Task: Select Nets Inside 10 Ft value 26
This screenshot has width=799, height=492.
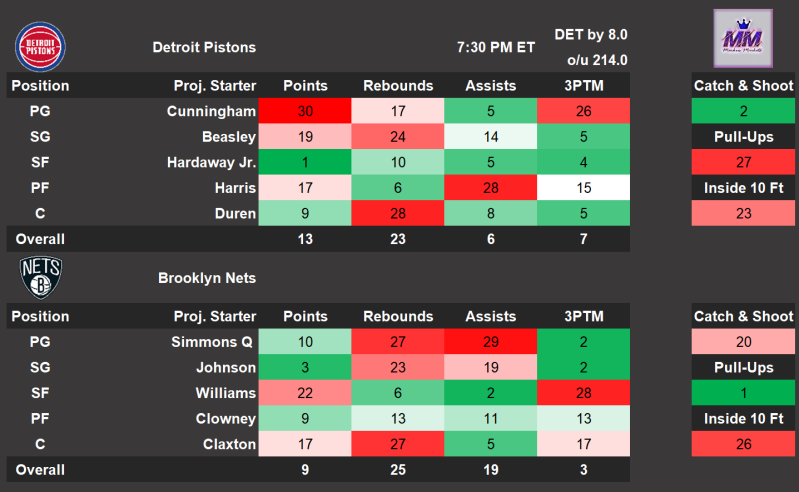Action: 743,444
